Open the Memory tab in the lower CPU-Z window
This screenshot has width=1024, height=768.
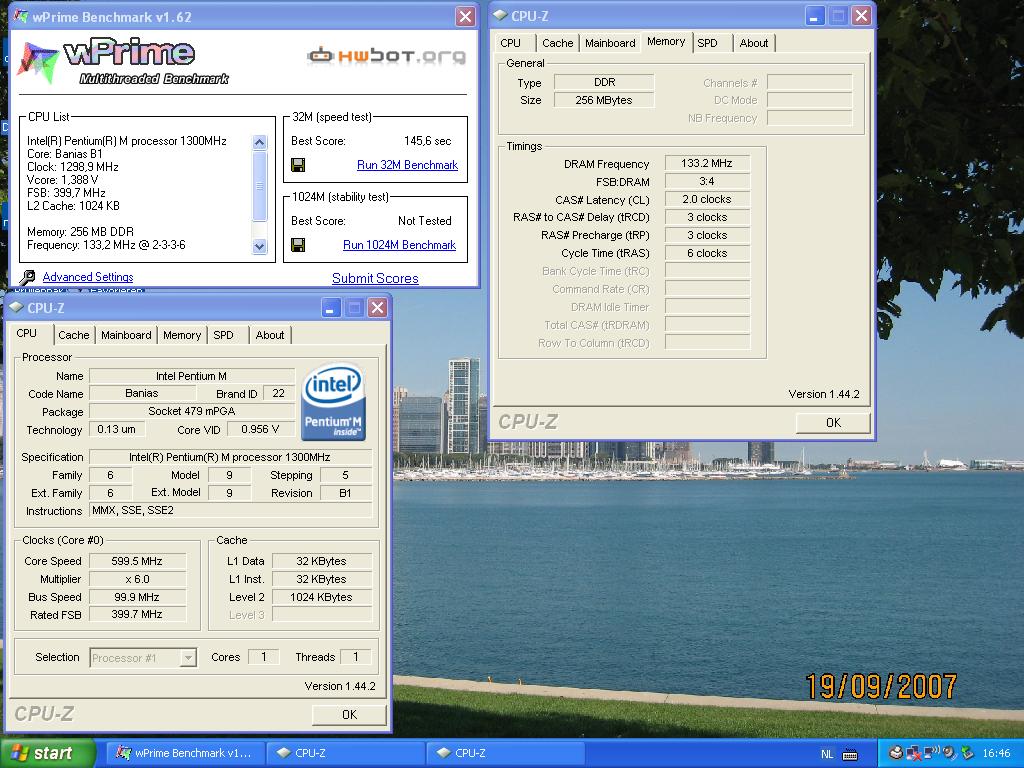pyautogui.click(x=182, y=335)
